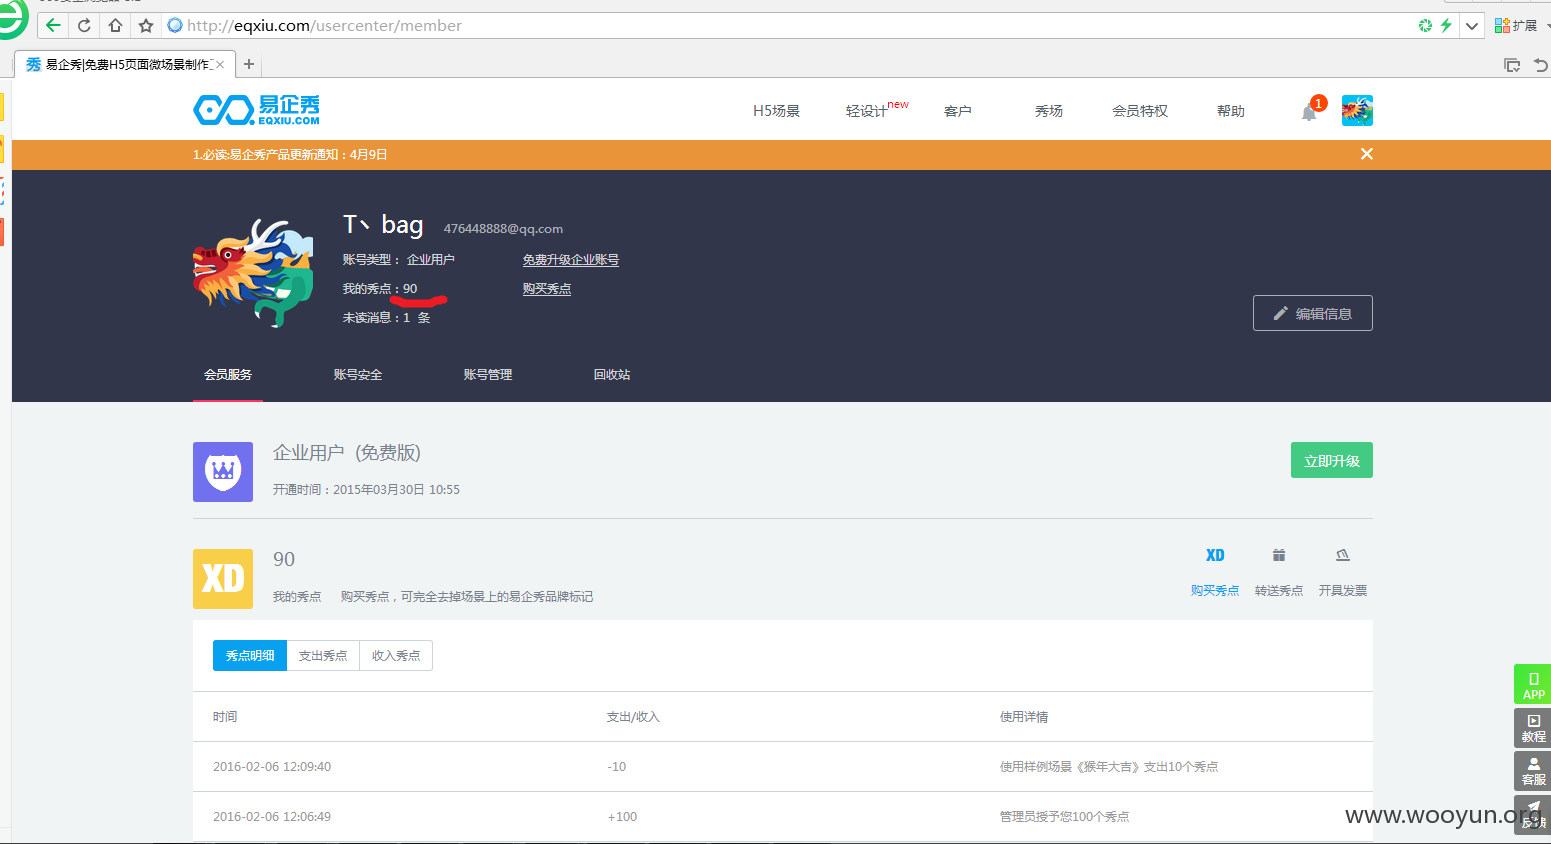Switch to the 回收站 tab
The width and height of the screenshot is (1551, 844).
click(x=611, y=375)
